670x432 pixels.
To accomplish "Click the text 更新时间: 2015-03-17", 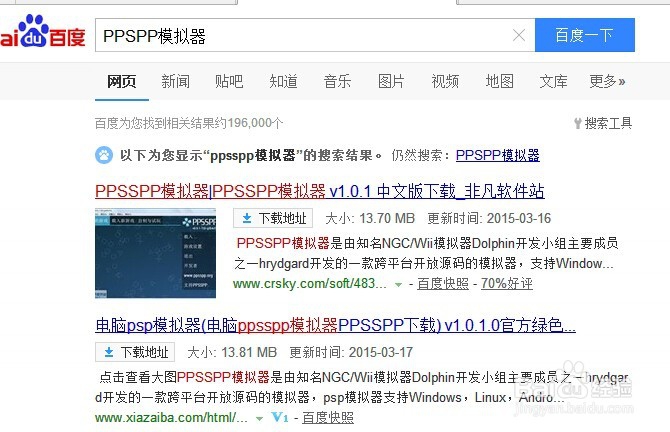I will (x=351, y=353).
